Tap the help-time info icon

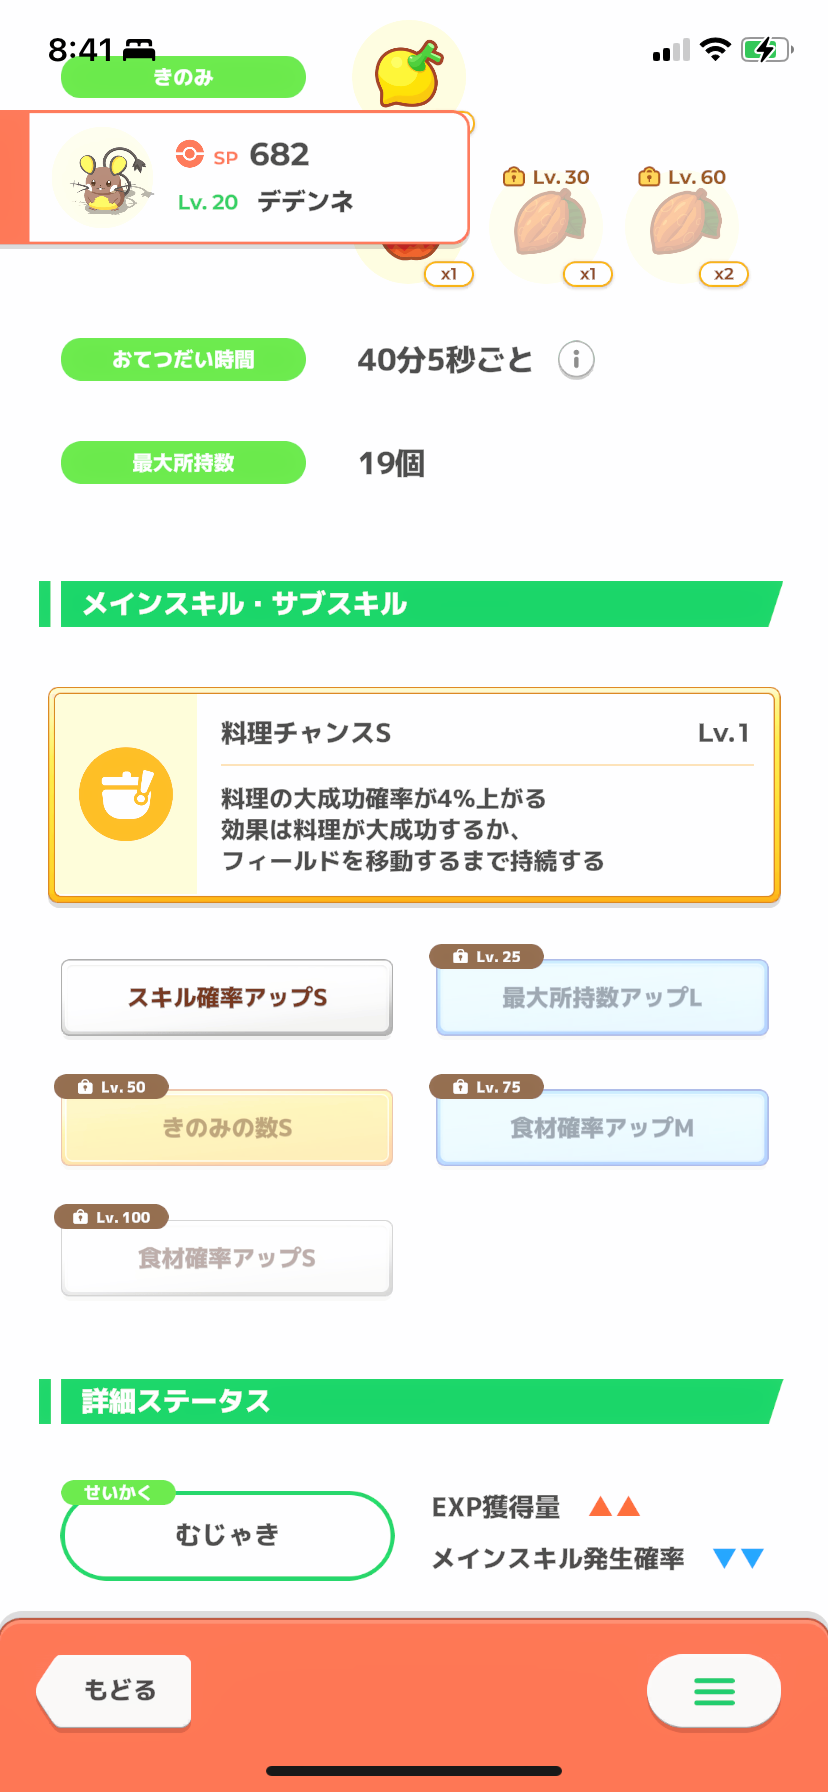[576, 359]
